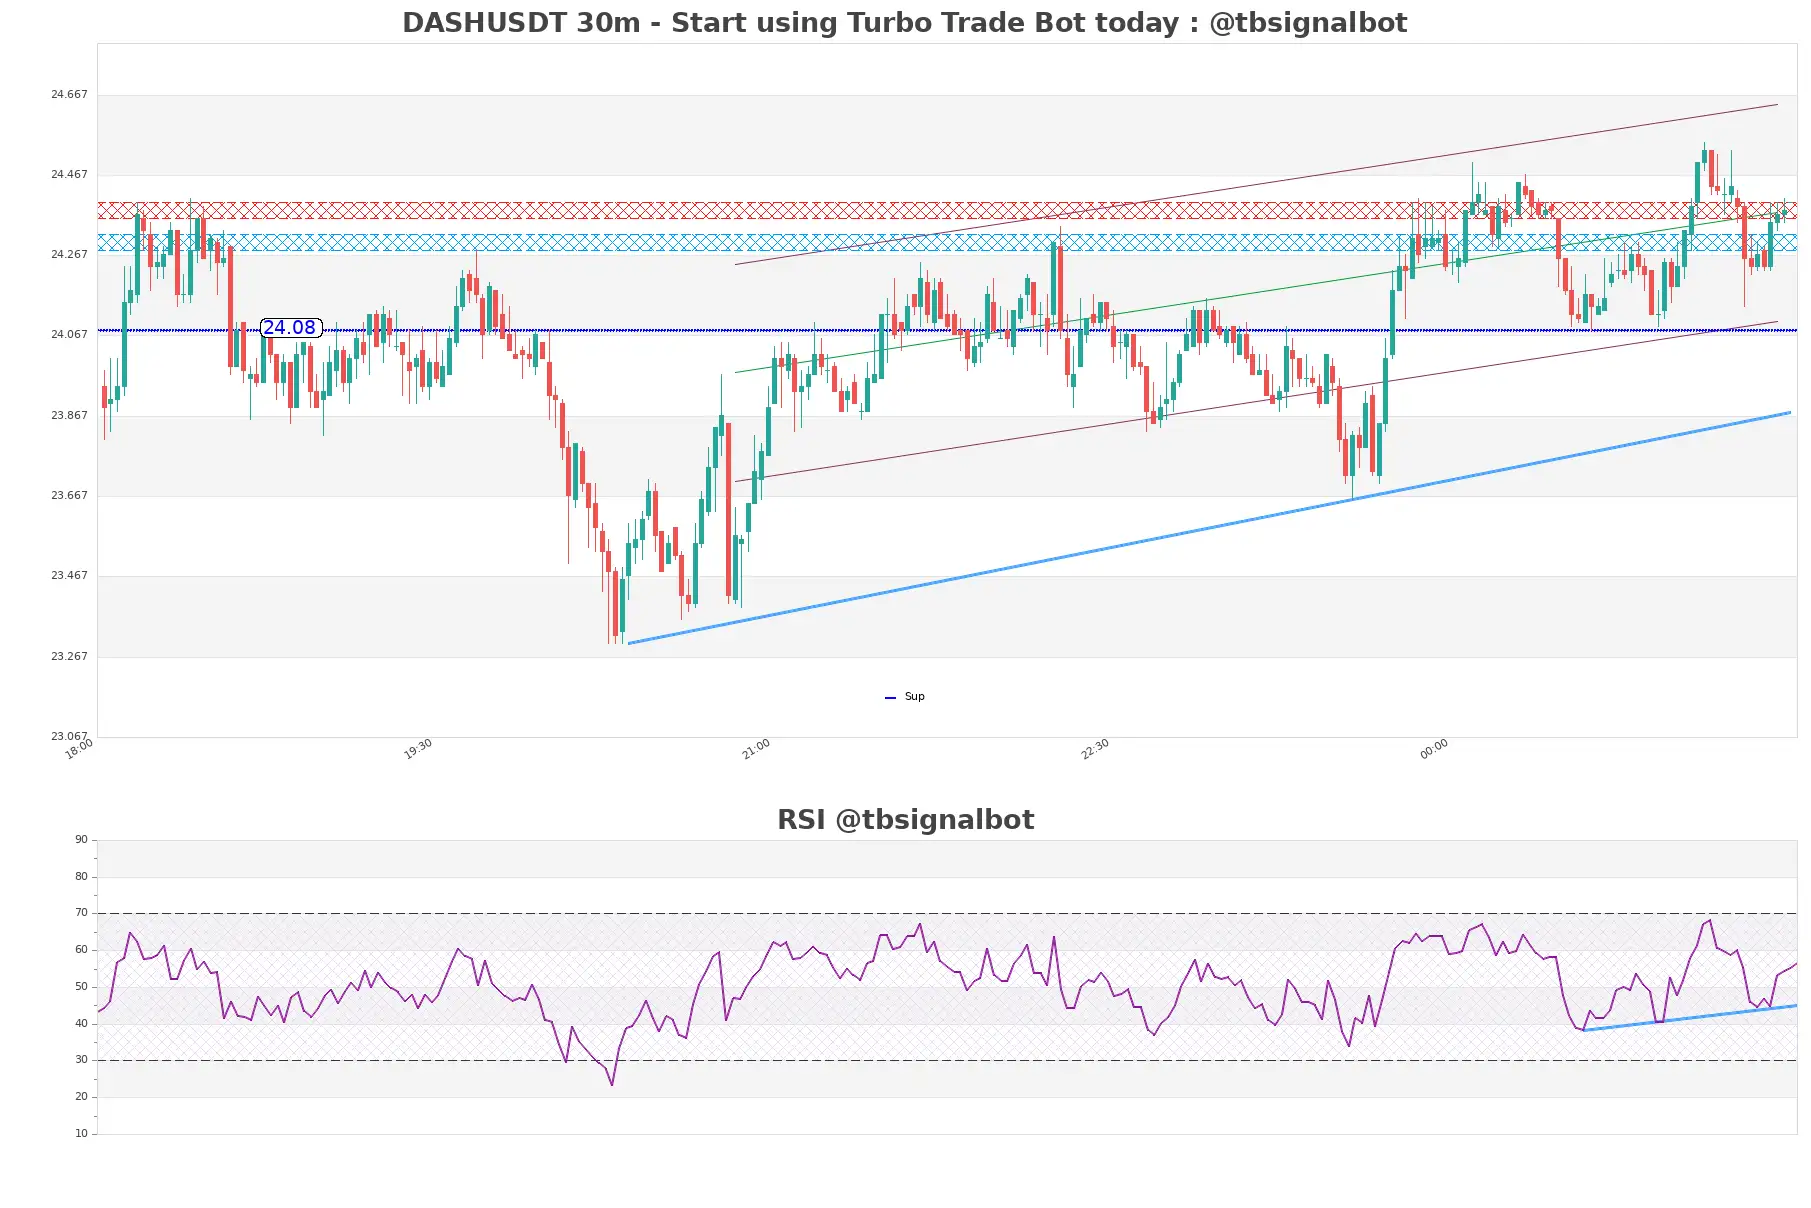Click the 23.067 price axis label

(69, 737)
